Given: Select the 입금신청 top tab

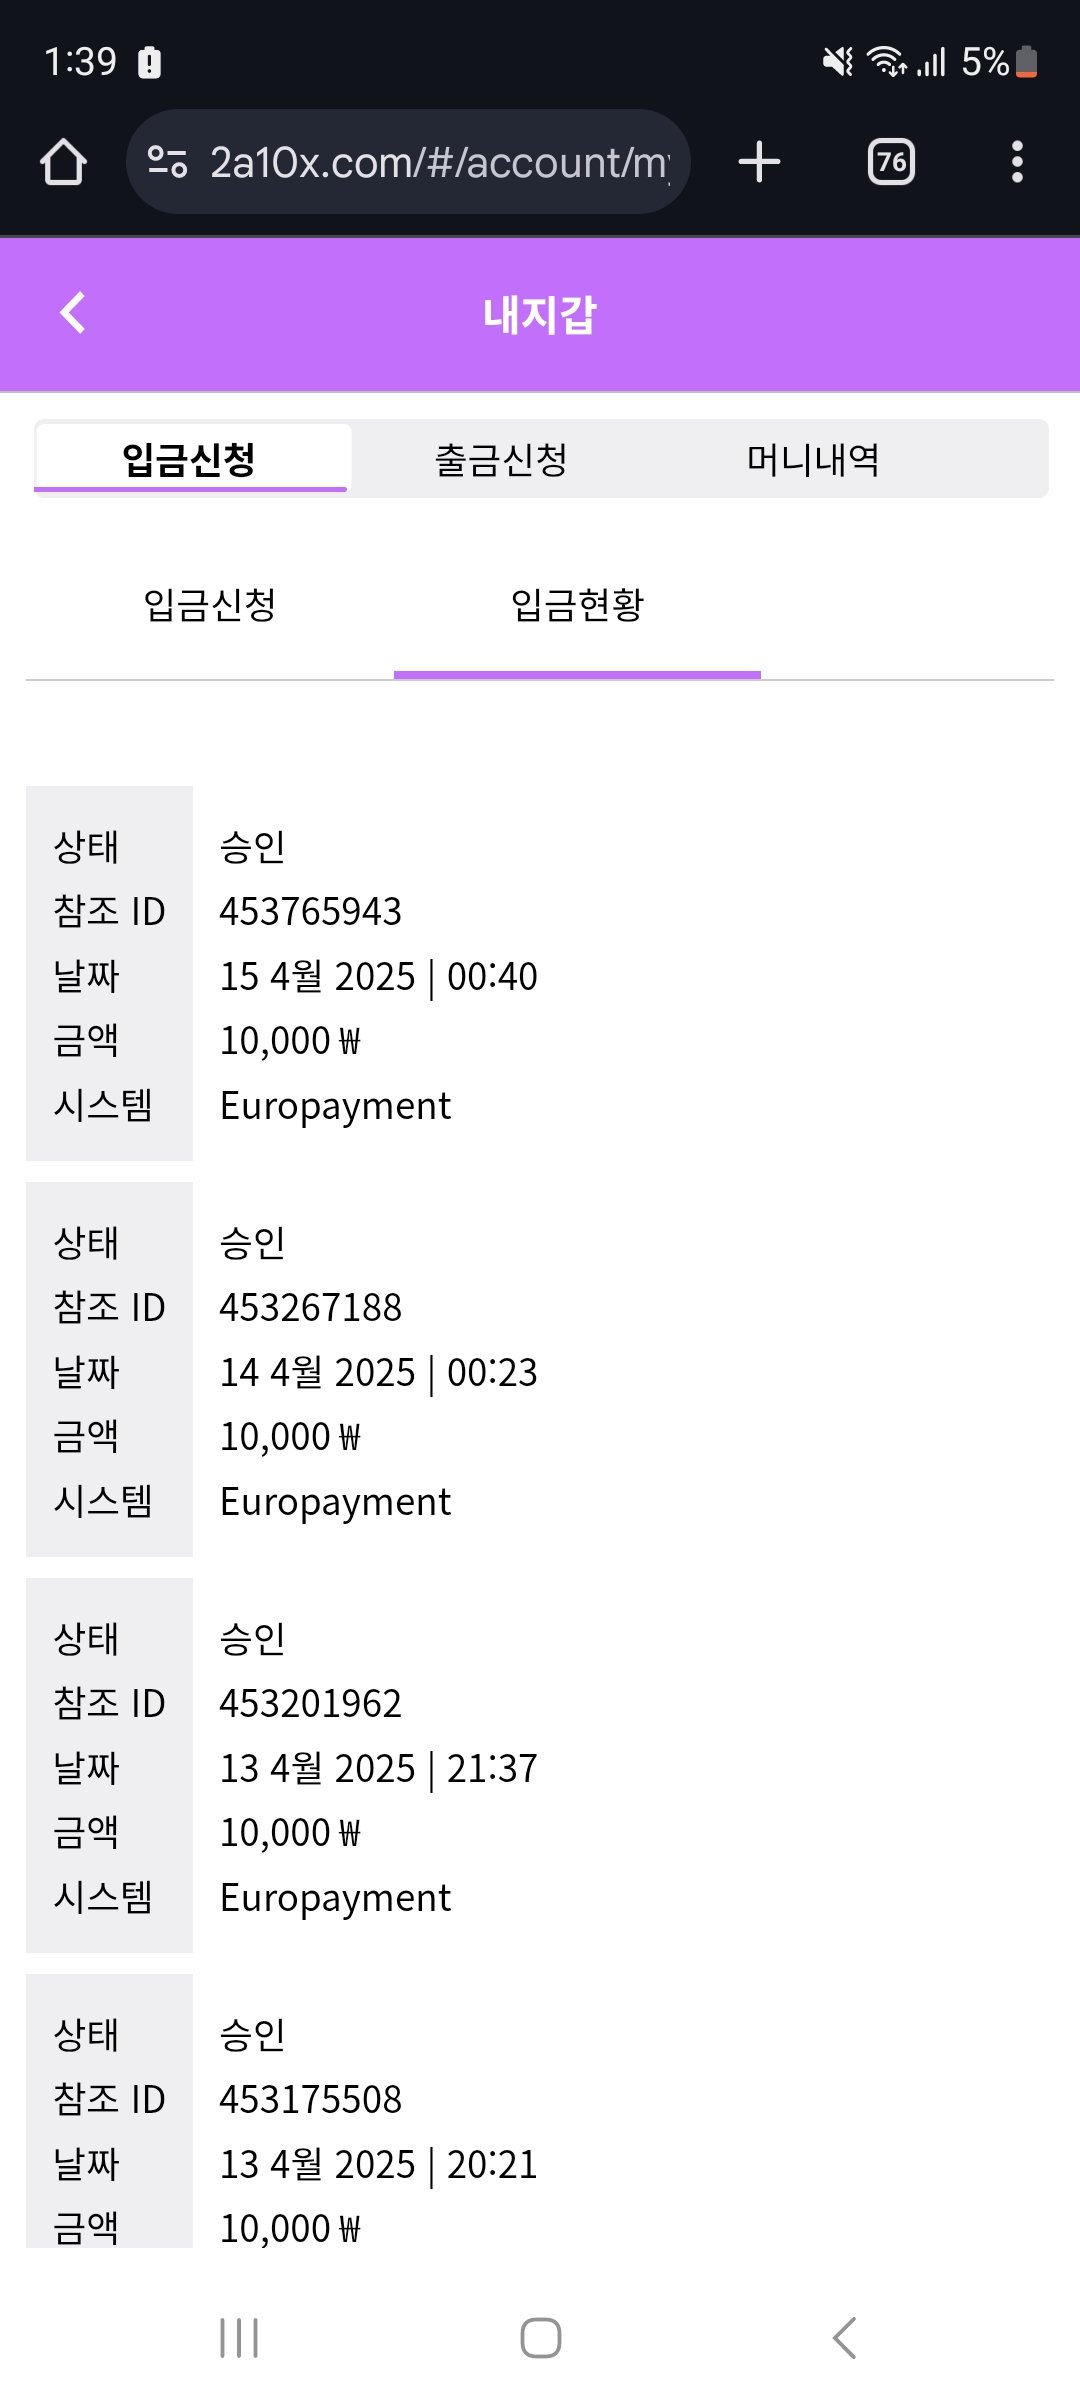Looking at the screenshot, I should 190,460.
